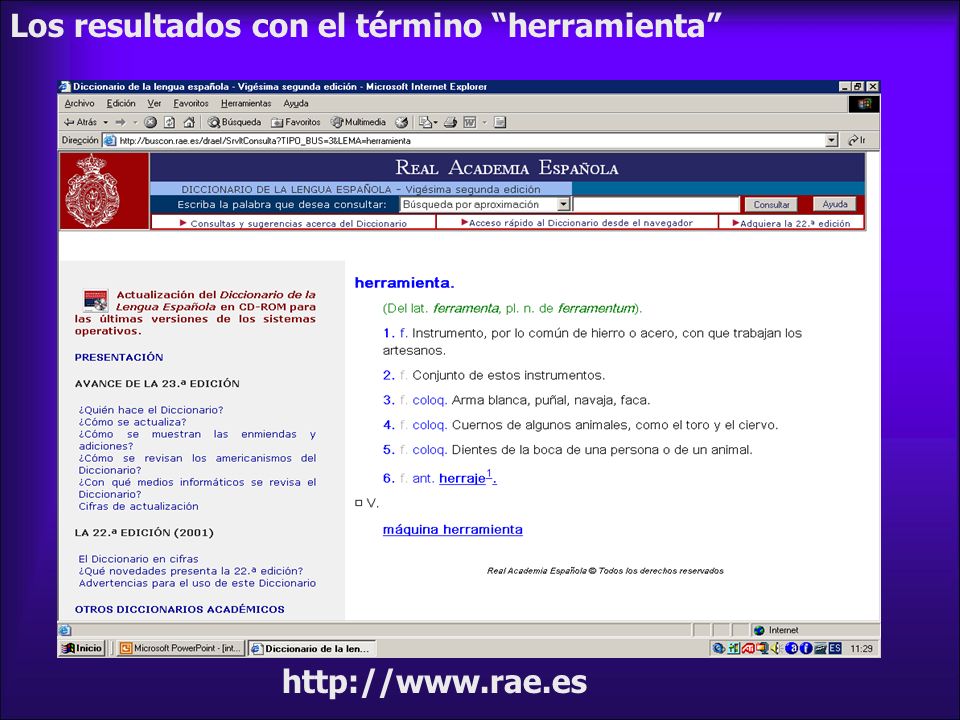Image resolution: width=960 pixels, height=720 pixels.
Task: Open the Herramientas menu
Action: click(246, 103)
